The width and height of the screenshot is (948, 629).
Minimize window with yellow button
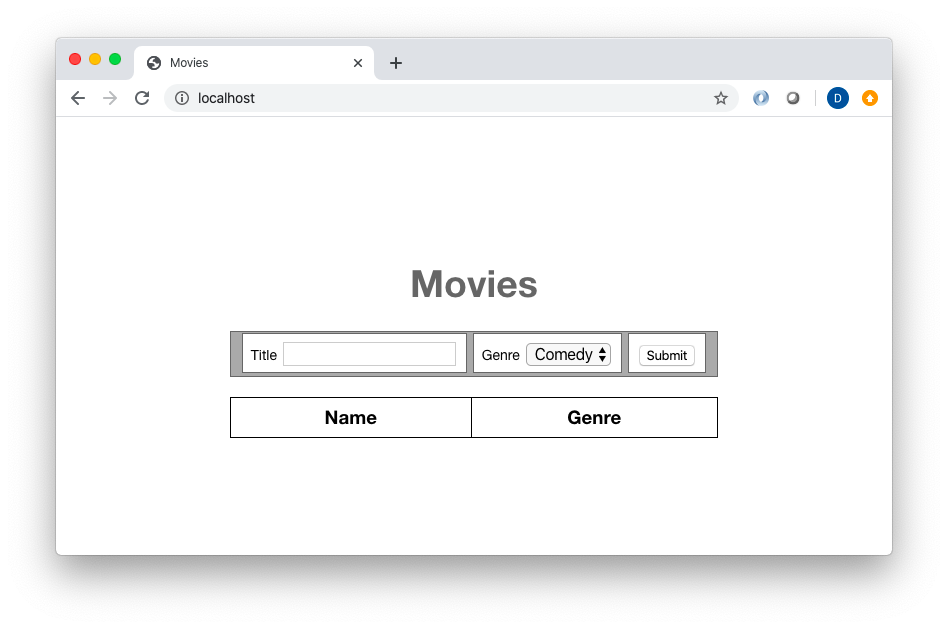pos(95,59)
